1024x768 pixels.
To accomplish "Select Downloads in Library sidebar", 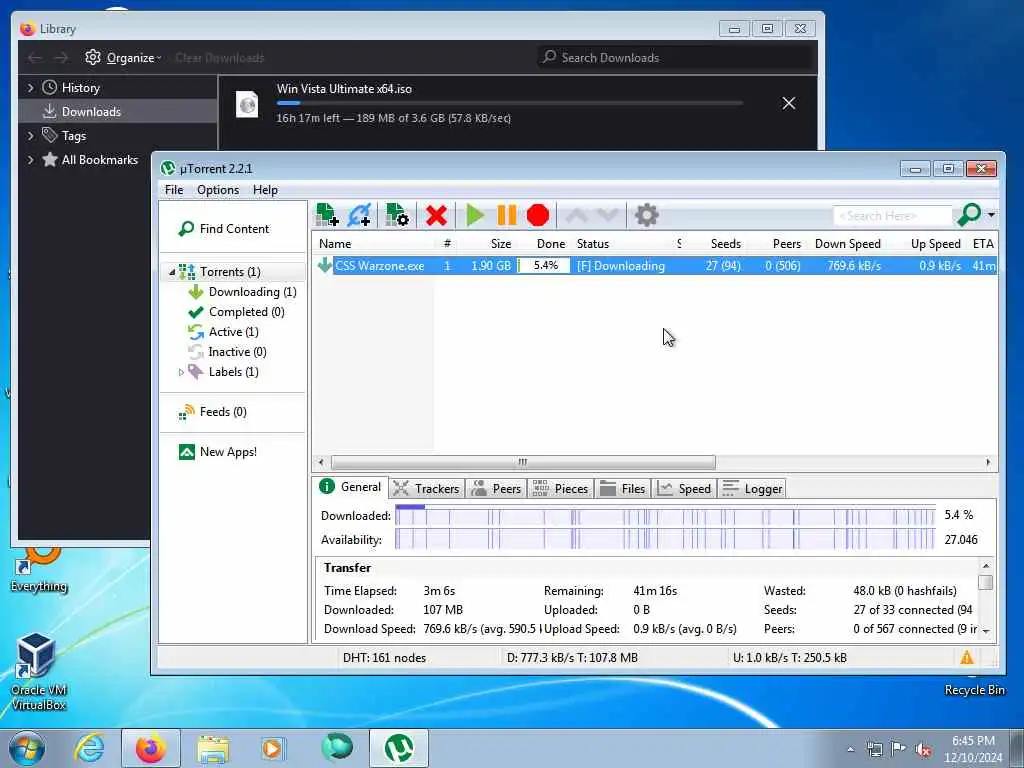I will (x=118, y=112).
